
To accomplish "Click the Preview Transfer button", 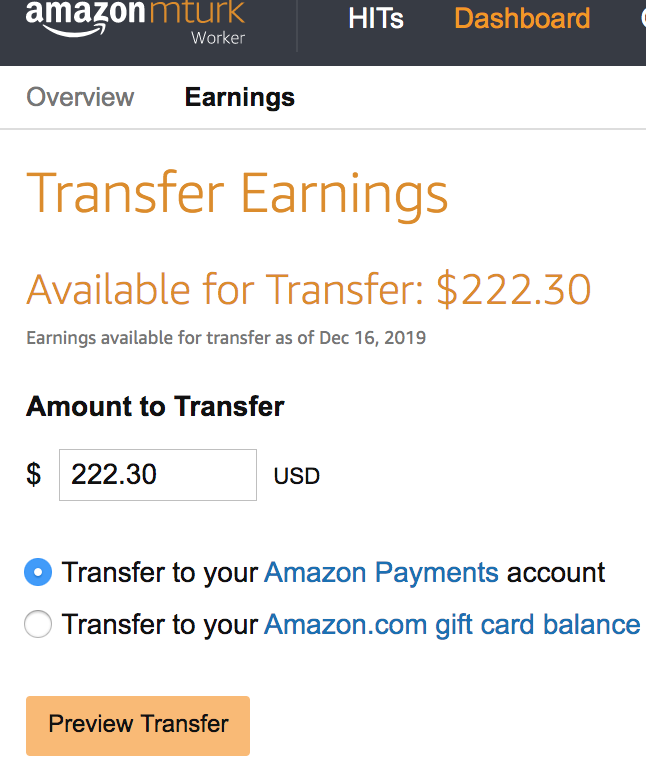I will tap(138, 726).
